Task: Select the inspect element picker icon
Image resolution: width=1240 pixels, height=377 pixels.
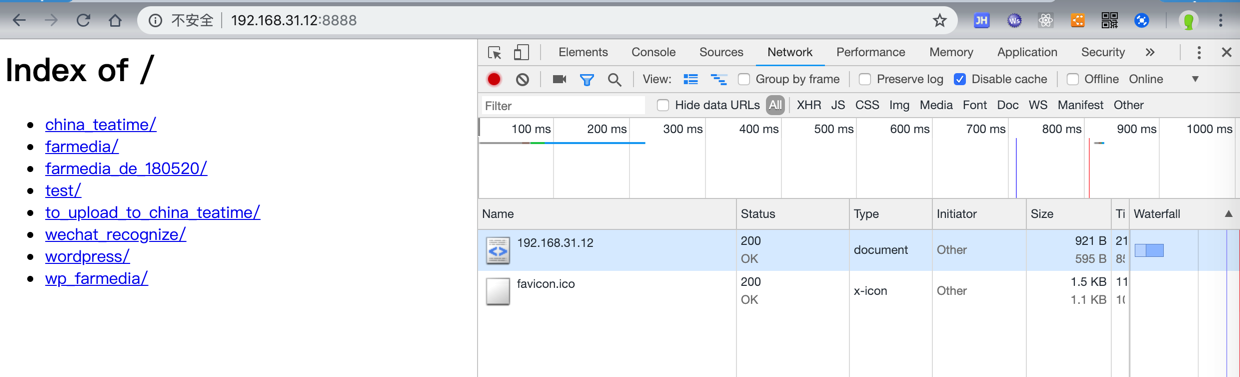Action: (x=495, y=52)
